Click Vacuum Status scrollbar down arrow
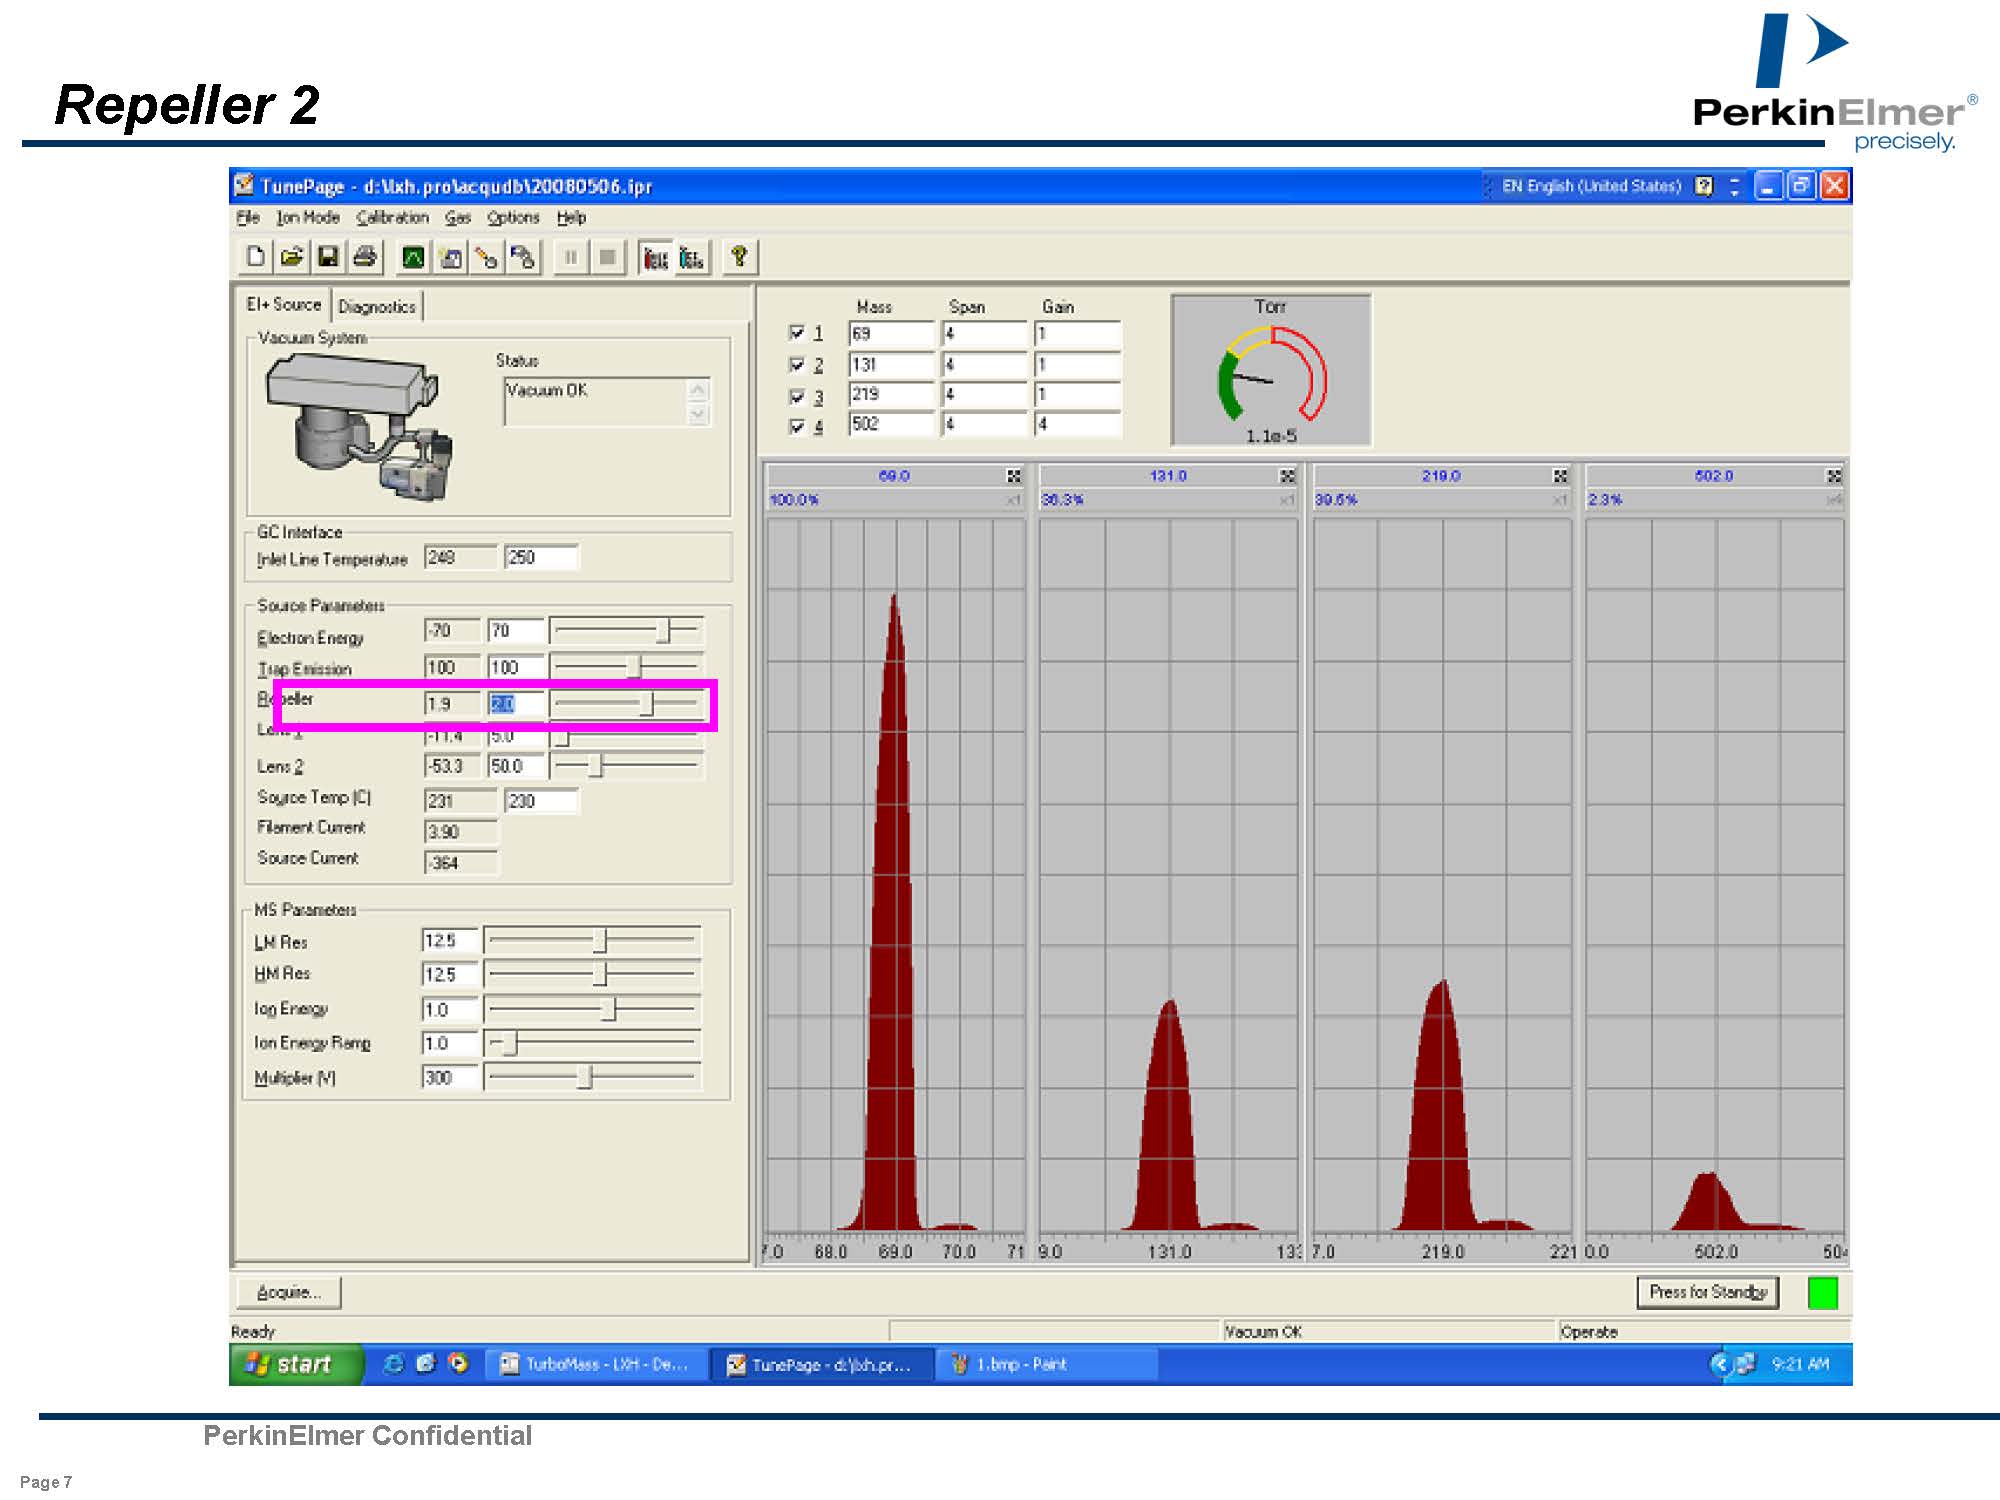Image resolution: width=2000 pixels, height=1500 pixels. click(x=699, y=414)
